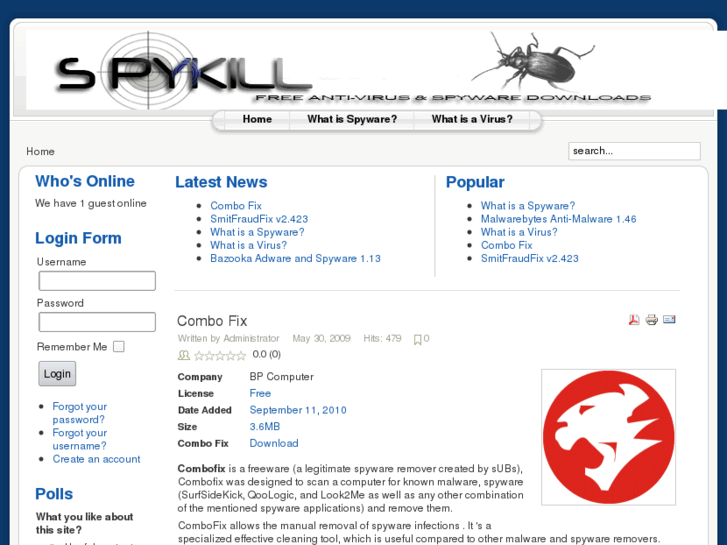Image resolution: width=727 pixels, height=545 pixels.
Task: Open What is Spyware? menu item
Action: tap(352, 119)
